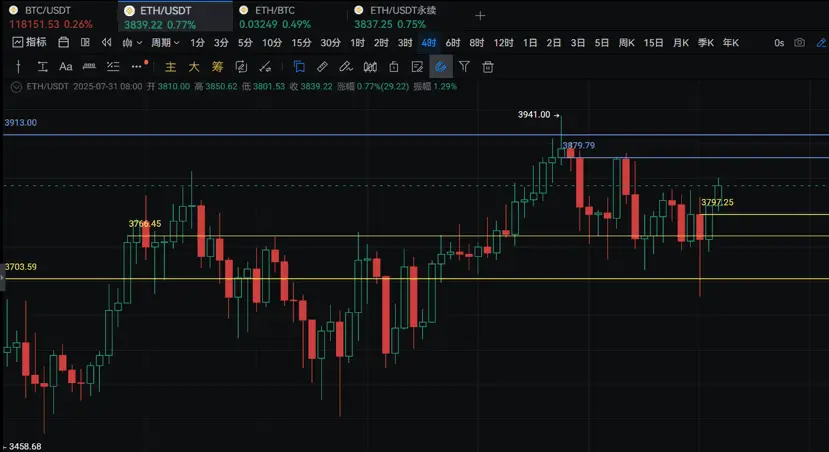Screen dimensions: 829x452
Task: Select the price range measure tool
Action: pos(42,67)
